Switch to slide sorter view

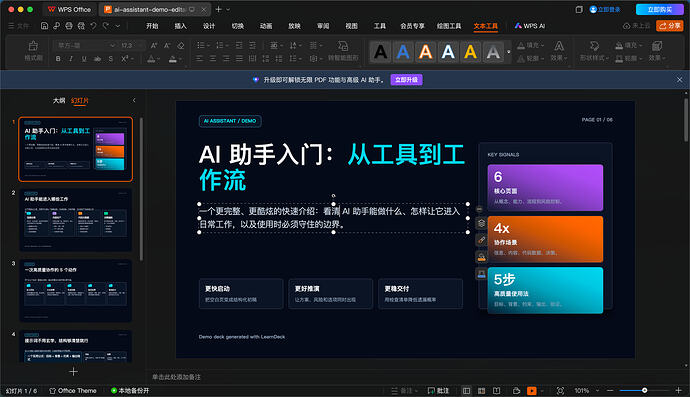[481, 390]
